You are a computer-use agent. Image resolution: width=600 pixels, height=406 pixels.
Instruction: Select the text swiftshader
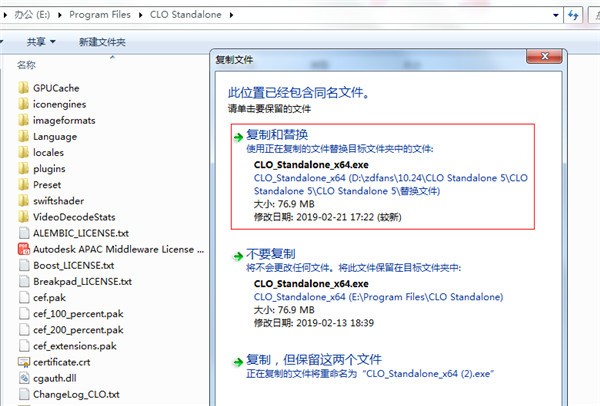pos(58,201)
